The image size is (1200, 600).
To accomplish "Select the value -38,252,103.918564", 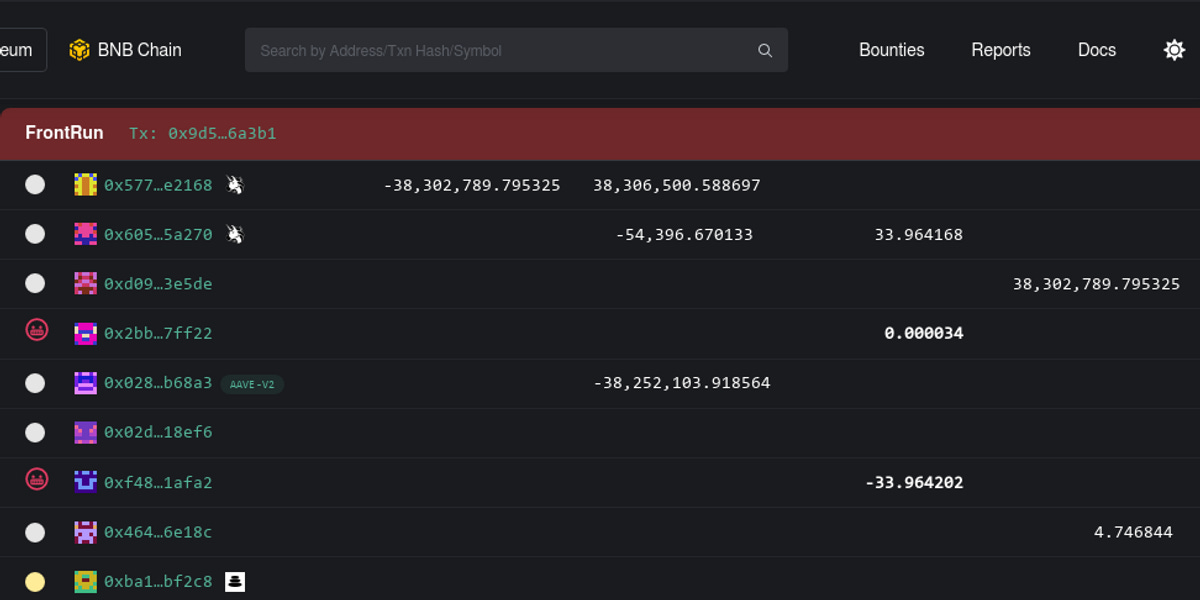I will tap(682, 383).
